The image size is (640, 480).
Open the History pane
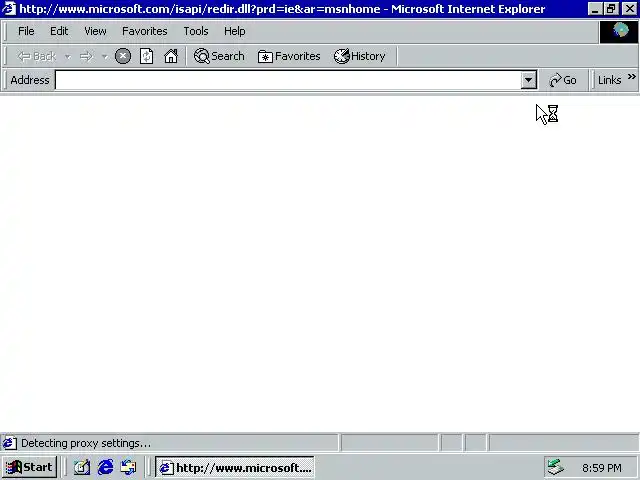(360, 56)
